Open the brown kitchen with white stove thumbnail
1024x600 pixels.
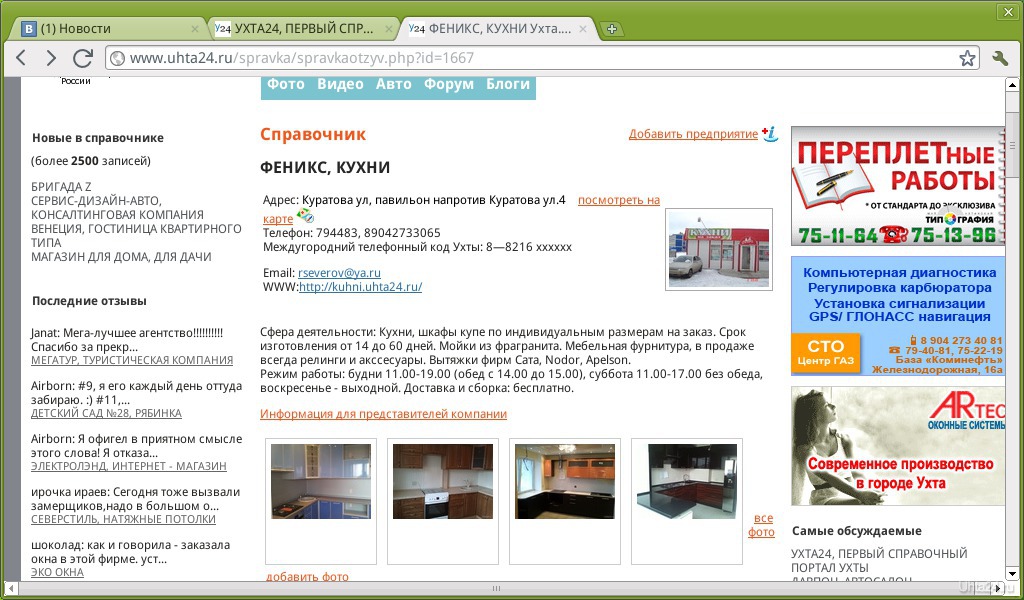point(443,481)
